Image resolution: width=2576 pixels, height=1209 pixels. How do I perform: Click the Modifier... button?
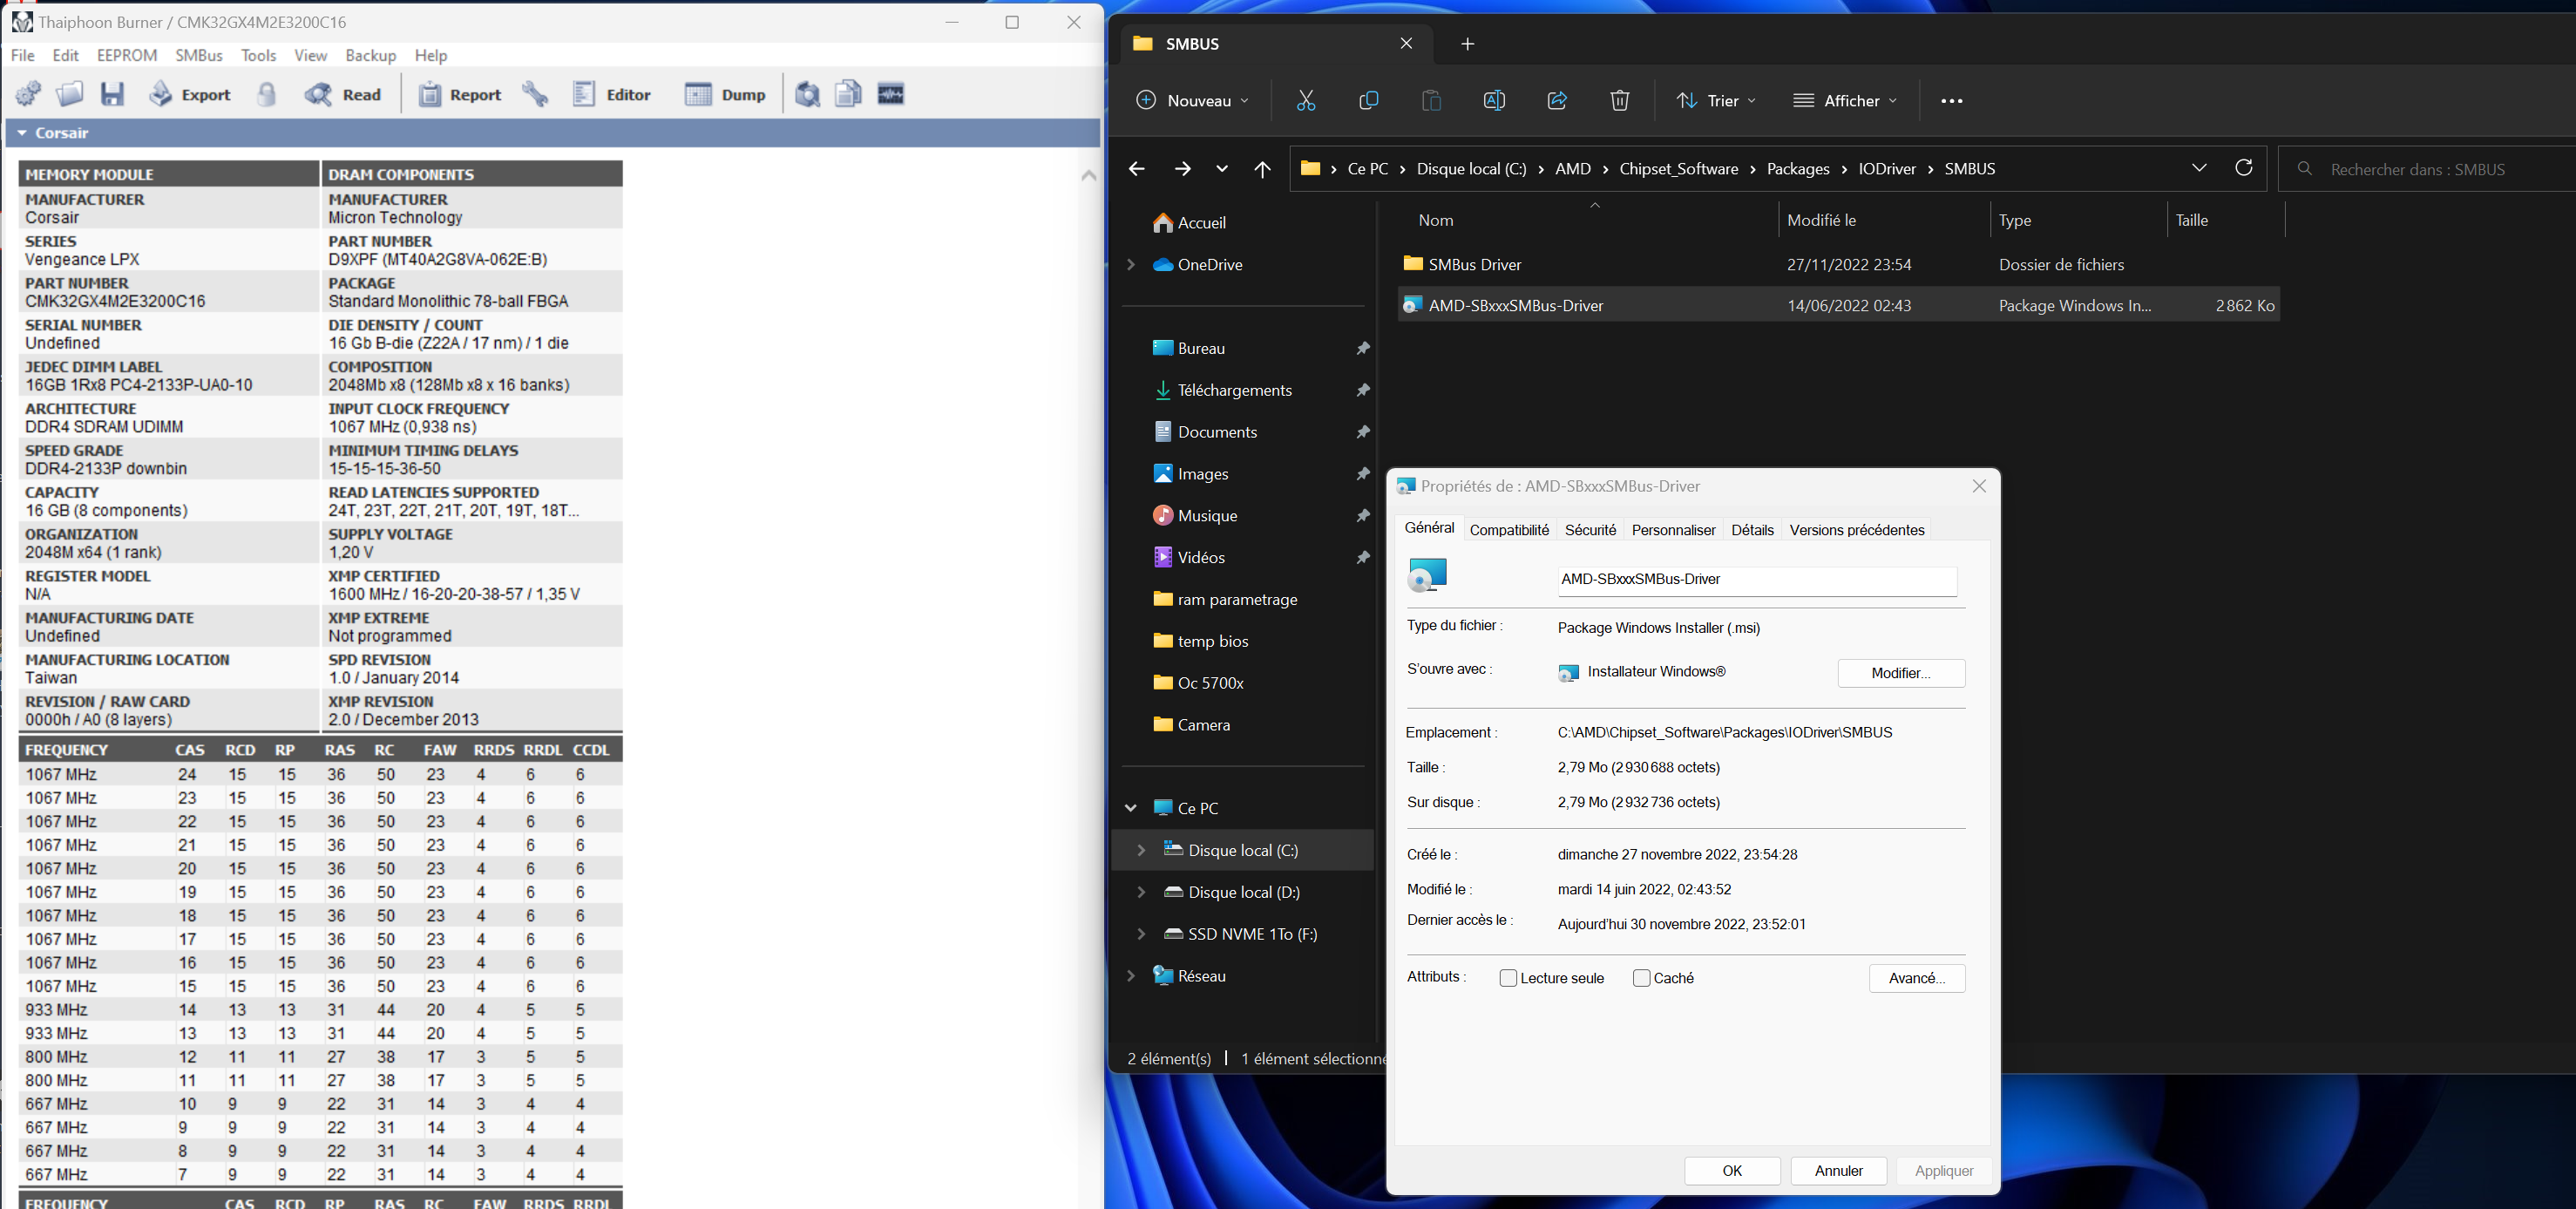pyautogui.click(x=1900, y=673)
